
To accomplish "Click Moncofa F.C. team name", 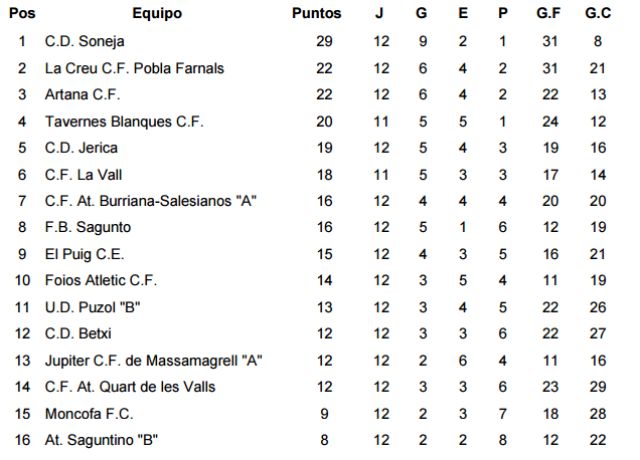I will pos(89,413).
